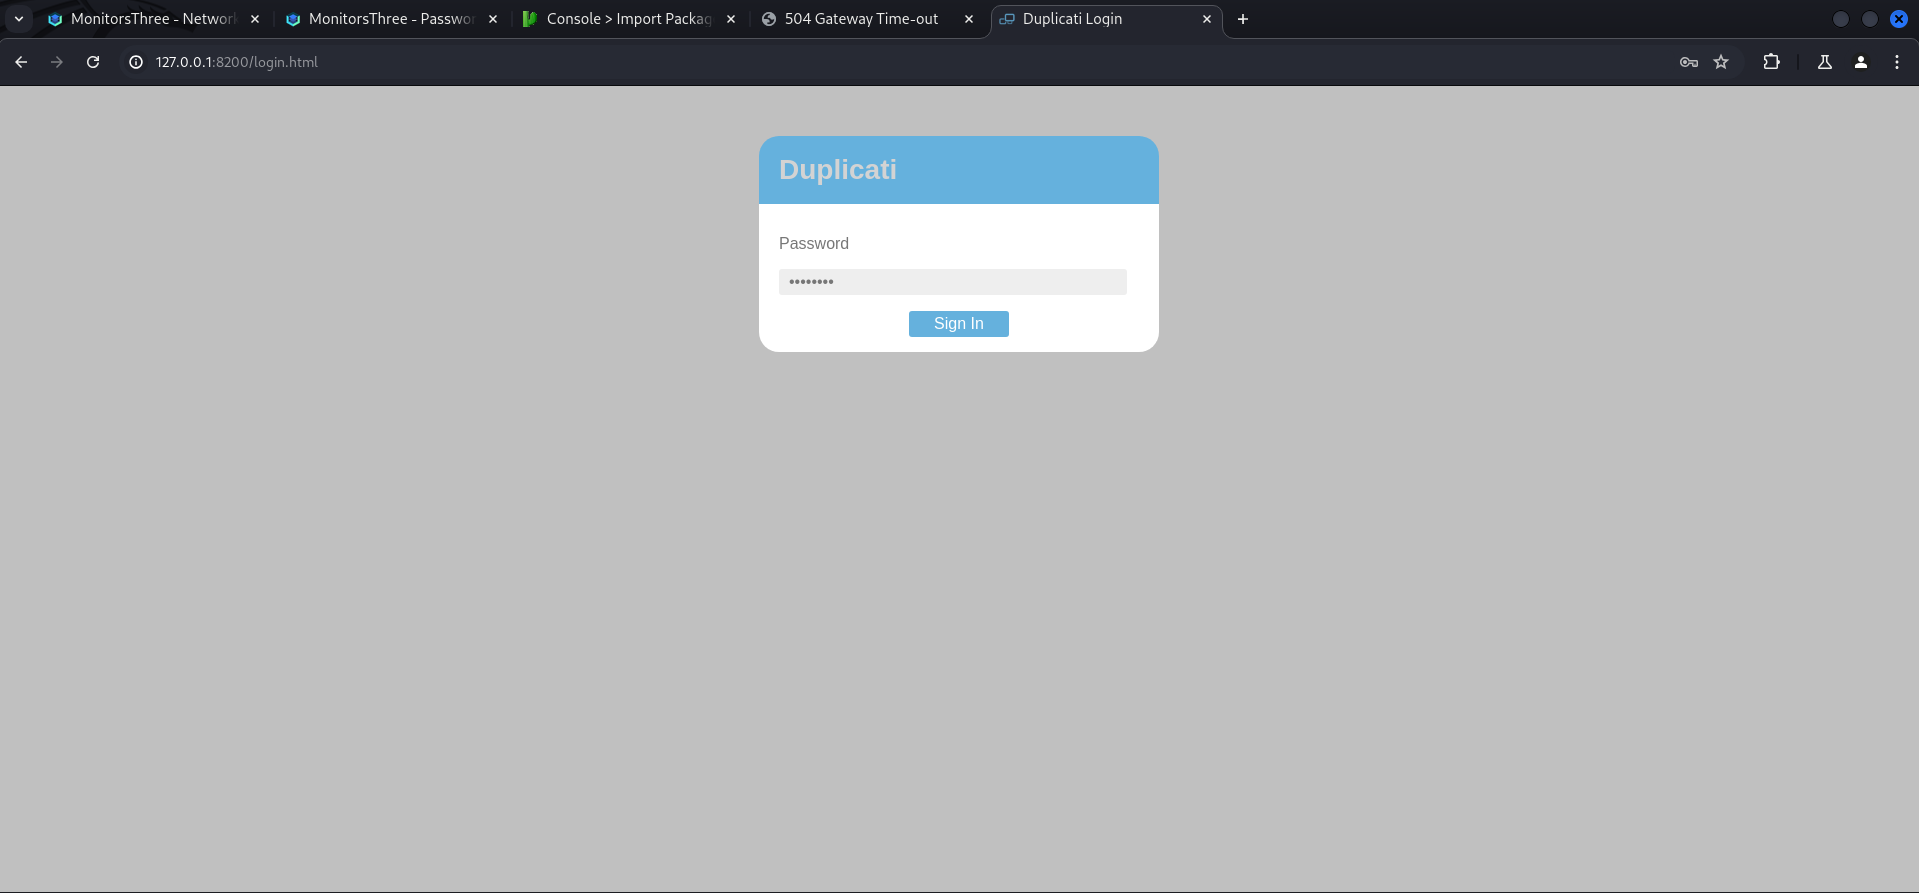
Task: Expand the tab search dropdown
Action: 18,19
